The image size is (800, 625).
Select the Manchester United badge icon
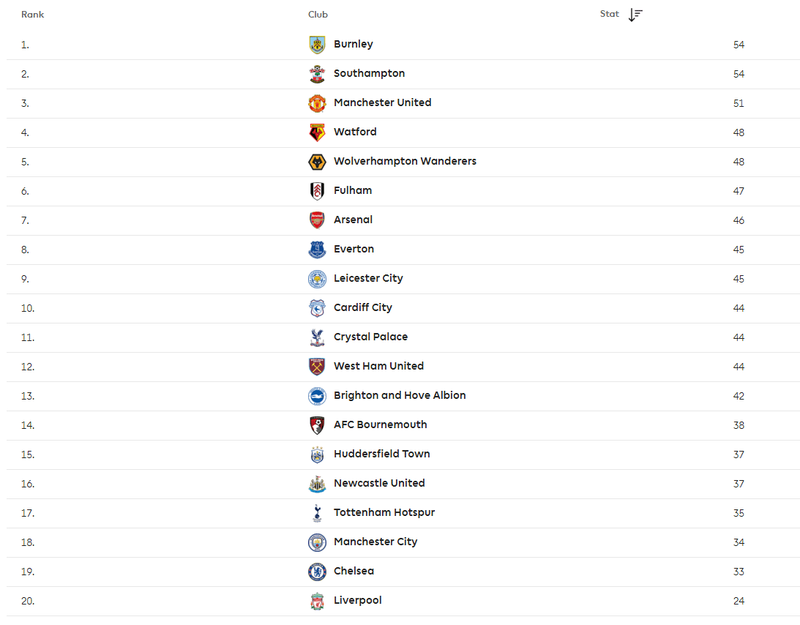click(317, 103)
